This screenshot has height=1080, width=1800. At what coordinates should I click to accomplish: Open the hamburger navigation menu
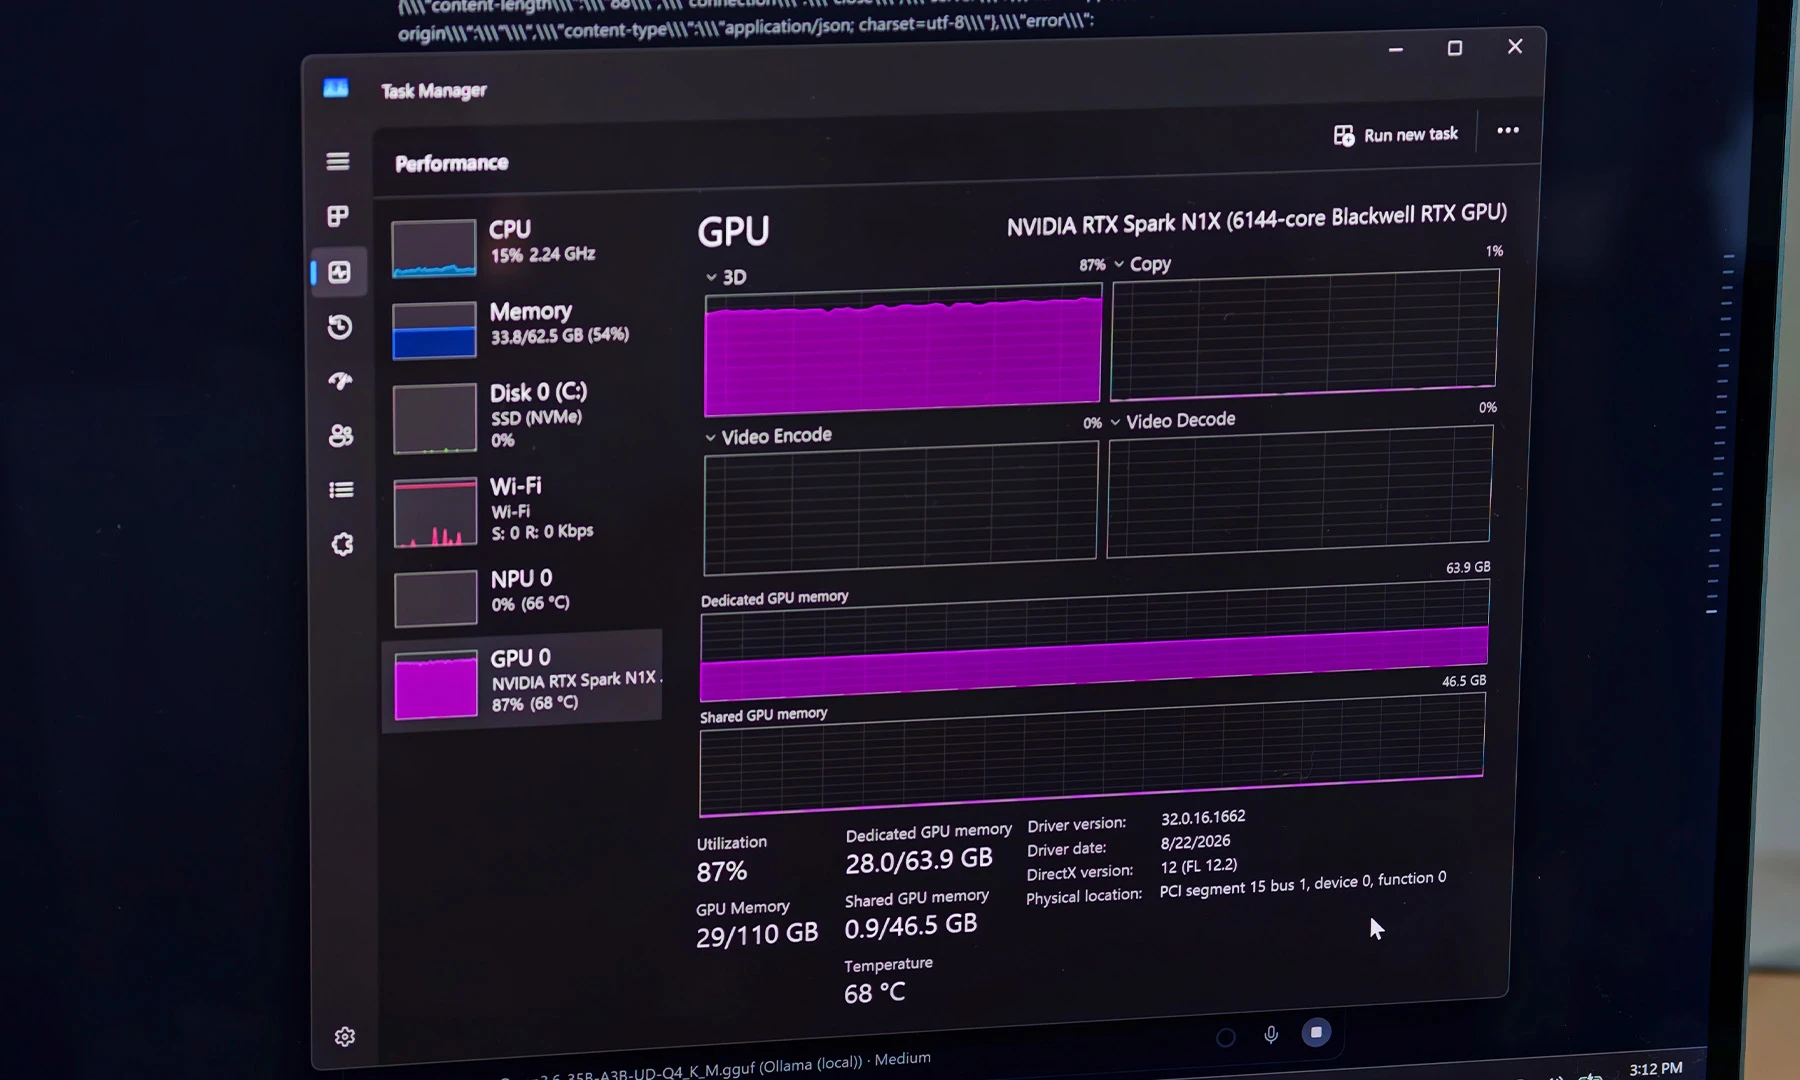[x=338, y=161]
